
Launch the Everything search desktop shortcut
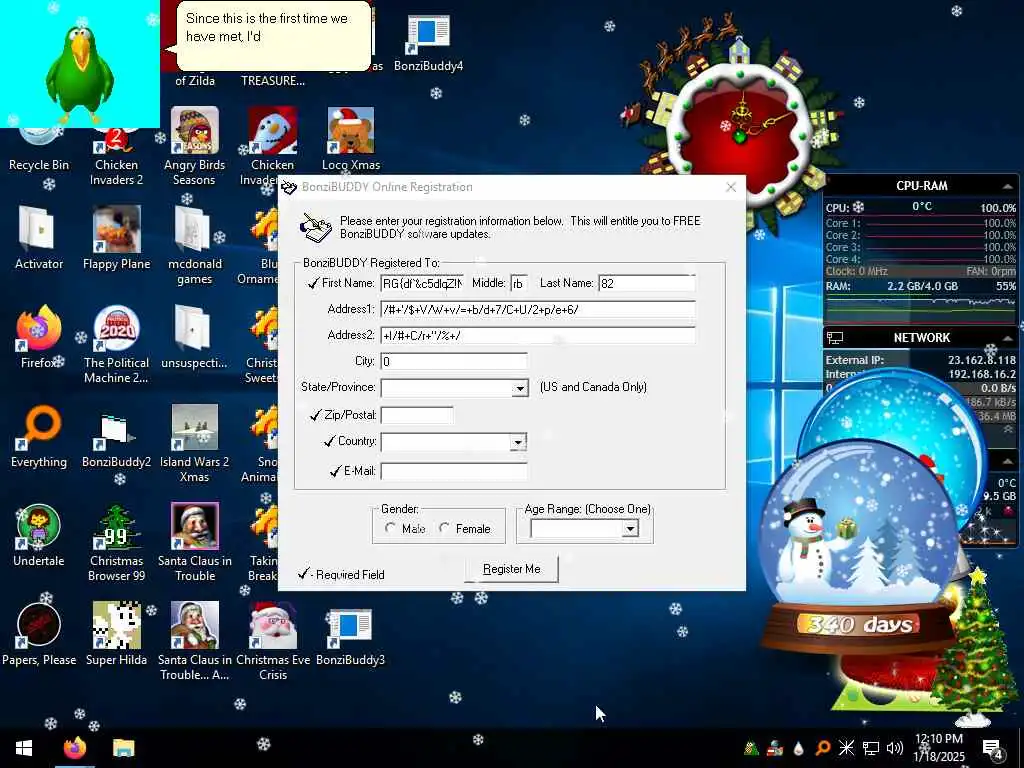point(39,436)
